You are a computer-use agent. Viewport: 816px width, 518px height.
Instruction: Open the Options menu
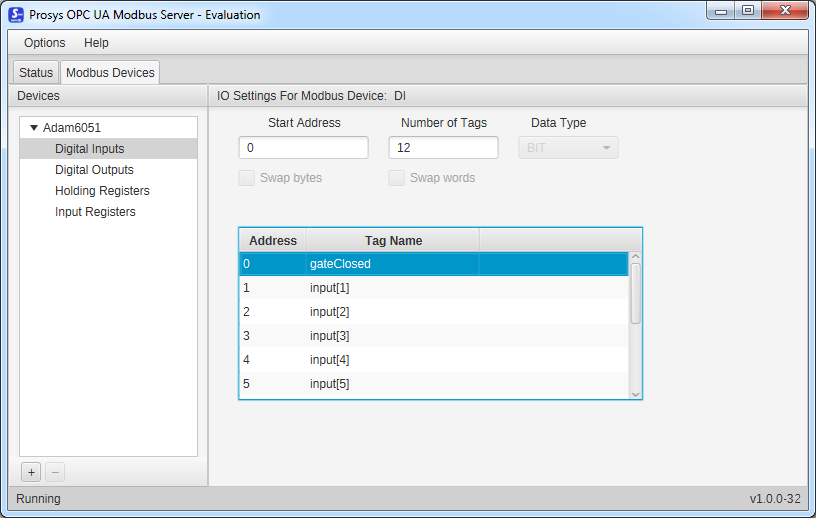(45, 43)
